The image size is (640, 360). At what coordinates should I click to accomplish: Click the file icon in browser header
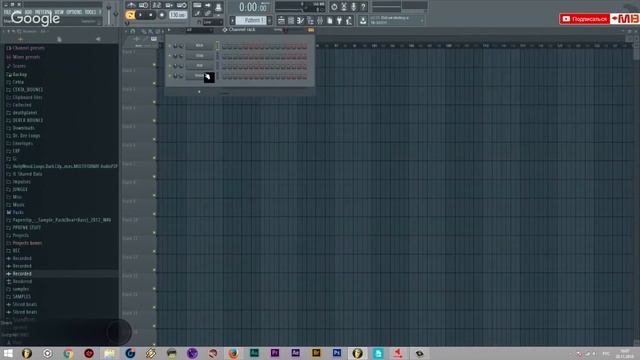[59, 39]
